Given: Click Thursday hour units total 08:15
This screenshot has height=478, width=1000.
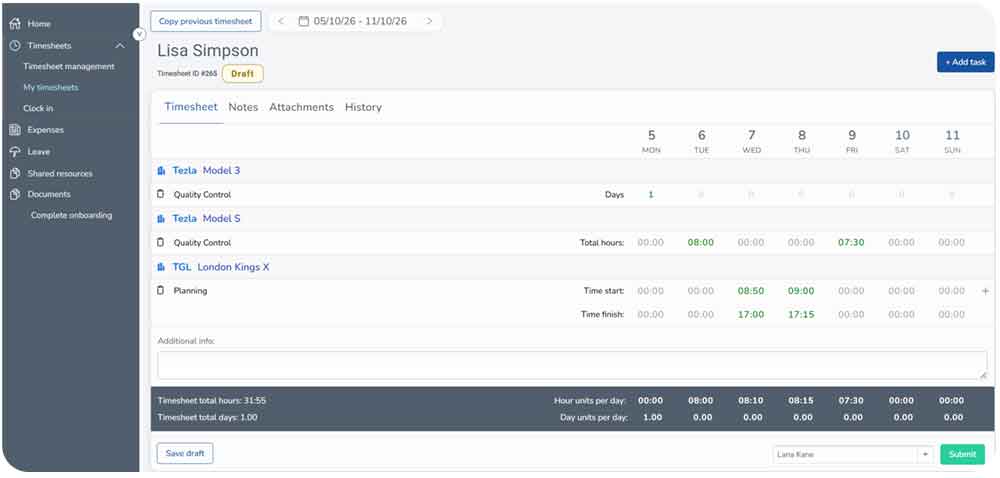Looking at the screenshot, I should (802, 401).
